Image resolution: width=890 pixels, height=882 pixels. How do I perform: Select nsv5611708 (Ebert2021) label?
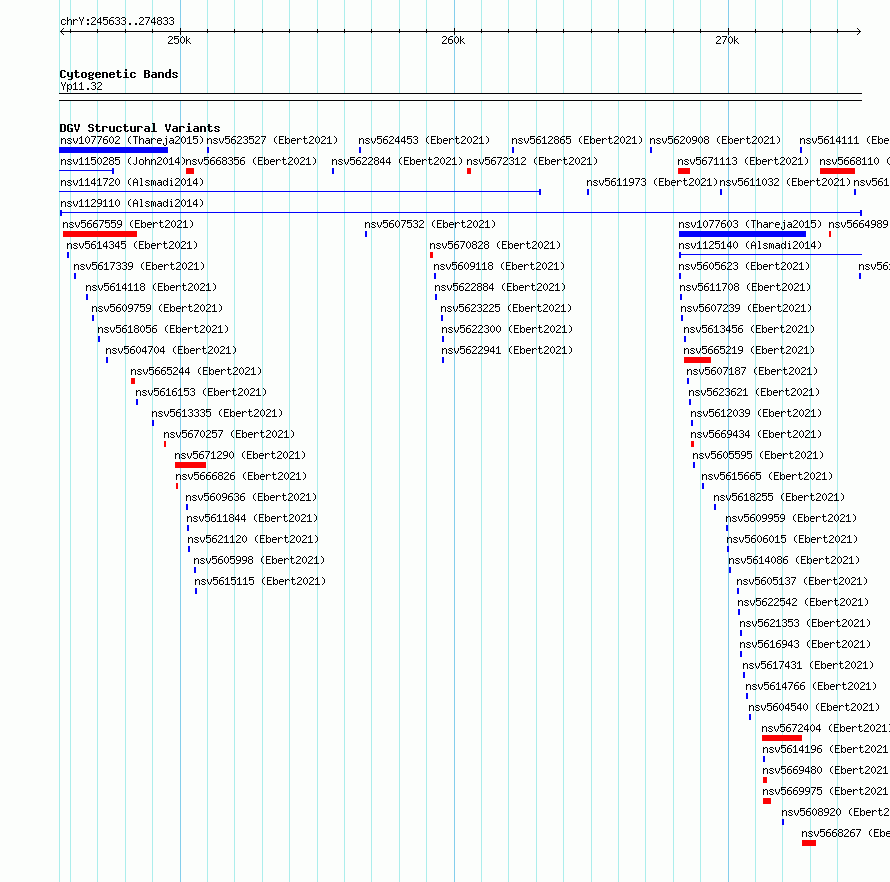pos(745,287)
